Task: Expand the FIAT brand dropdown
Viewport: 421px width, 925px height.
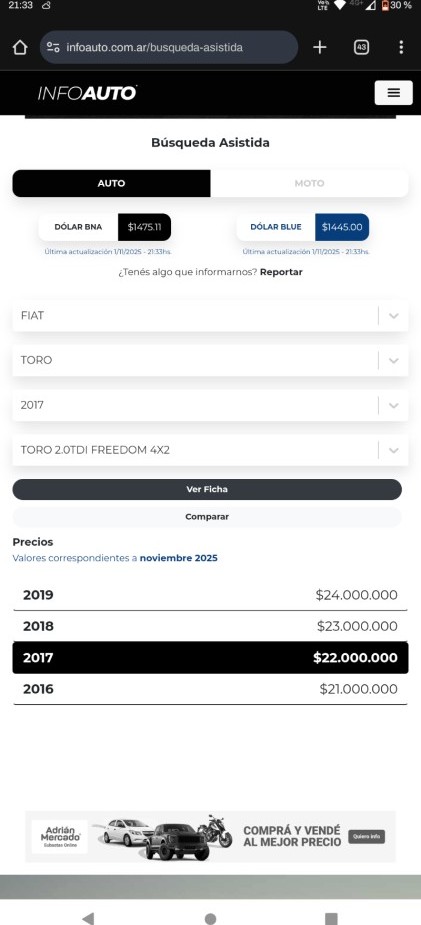Action: point(210,316)
